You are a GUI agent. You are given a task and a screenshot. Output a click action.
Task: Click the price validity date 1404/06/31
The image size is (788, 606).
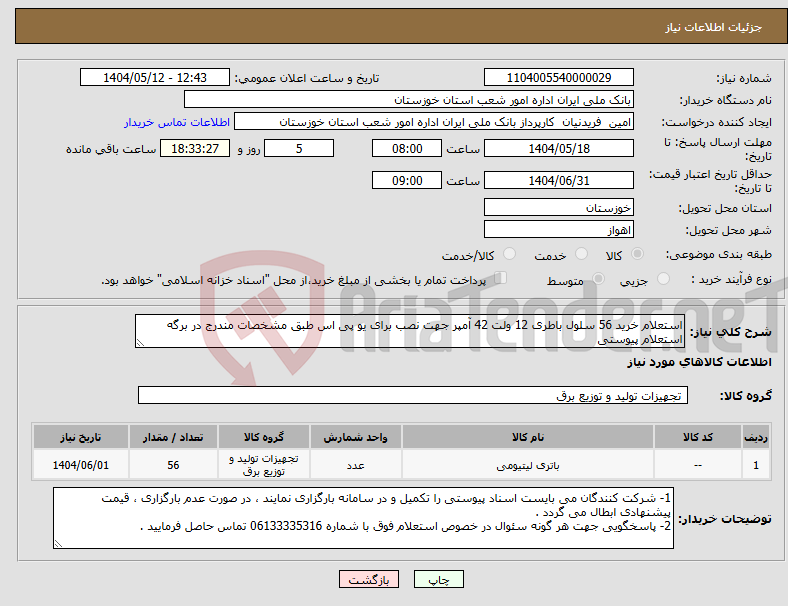tap(559, 180)
